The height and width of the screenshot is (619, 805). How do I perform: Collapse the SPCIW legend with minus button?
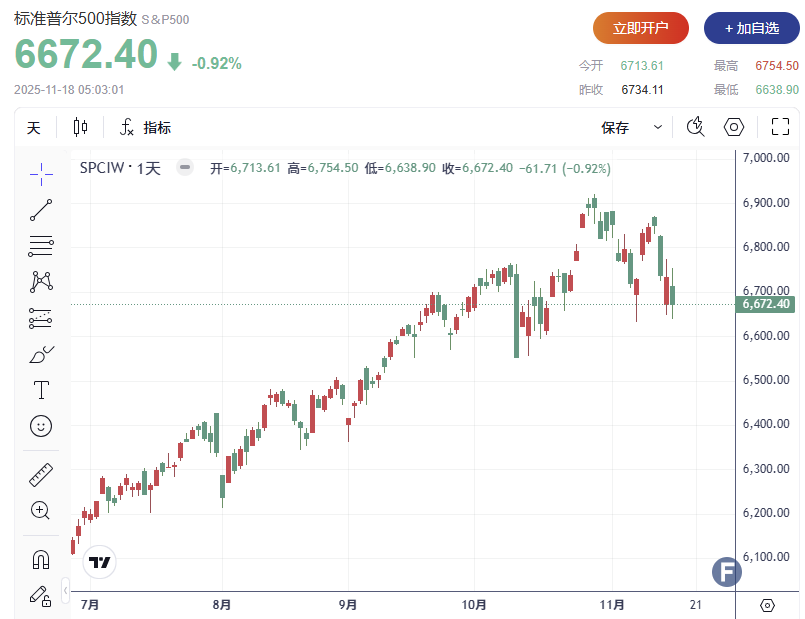(185, 167)
